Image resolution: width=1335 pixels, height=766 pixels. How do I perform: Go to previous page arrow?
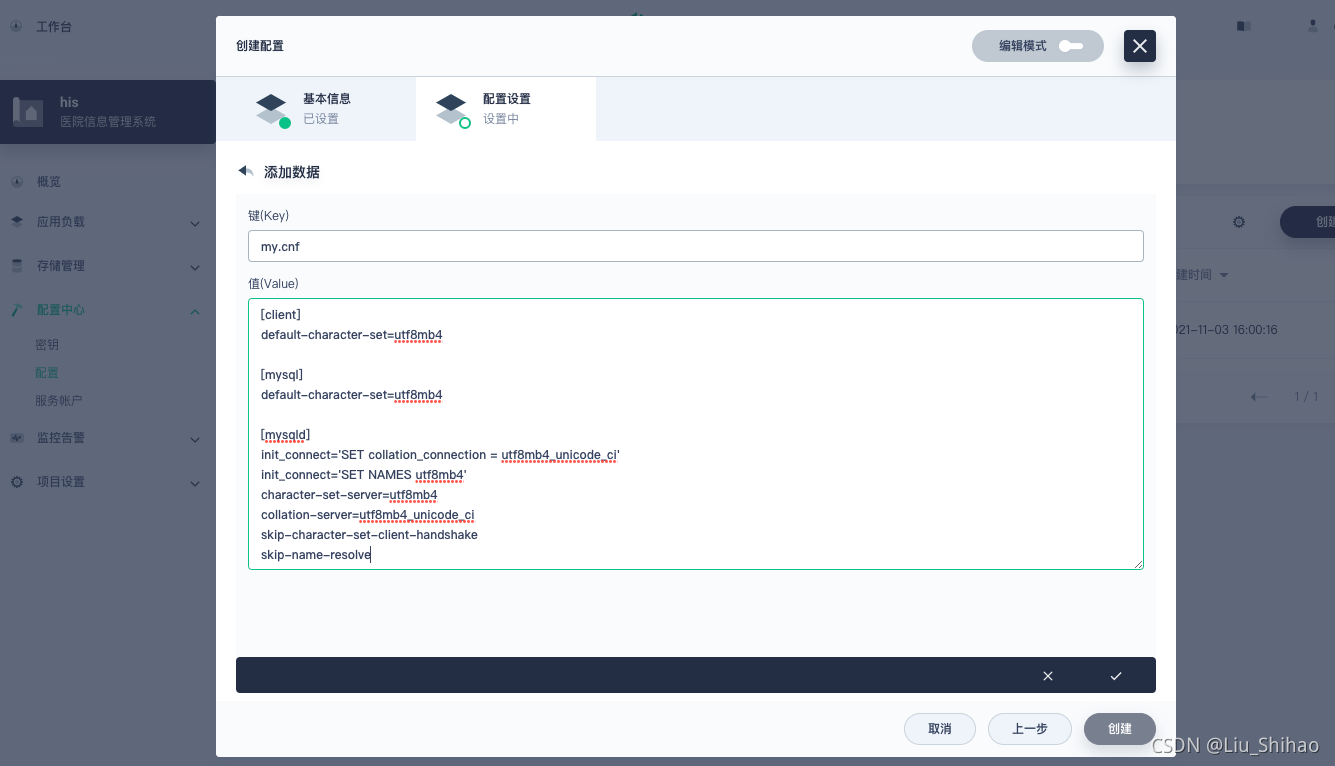pos(1259,397)
